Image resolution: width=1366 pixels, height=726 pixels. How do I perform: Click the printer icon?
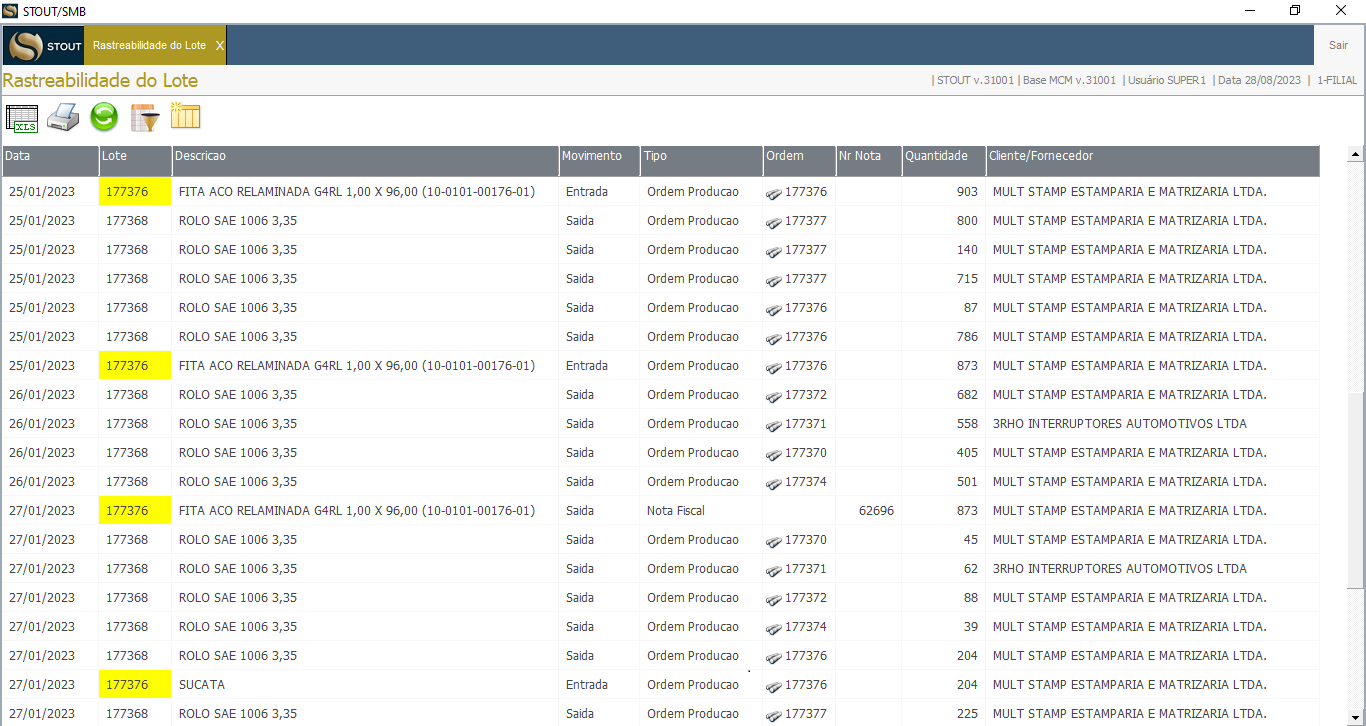(x=63, y=118)
